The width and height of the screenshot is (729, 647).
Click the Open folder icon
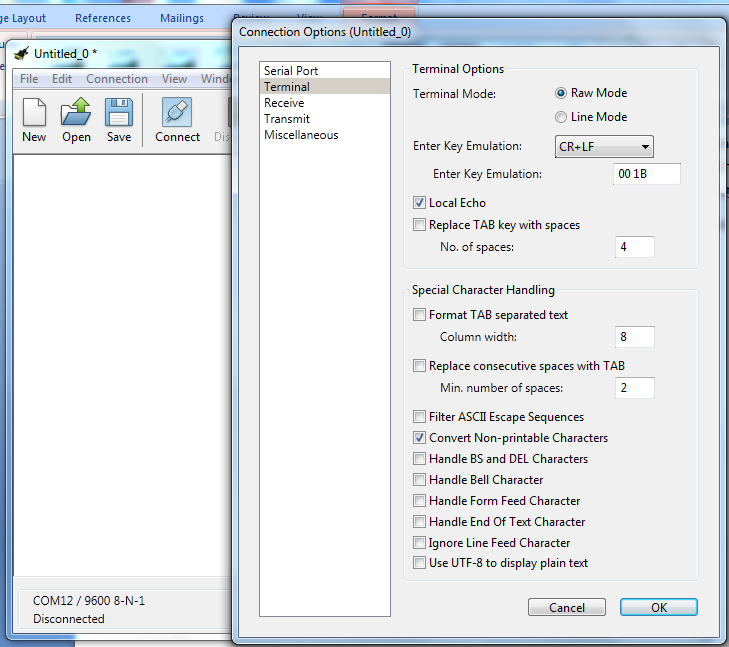(x=76, y=112)
